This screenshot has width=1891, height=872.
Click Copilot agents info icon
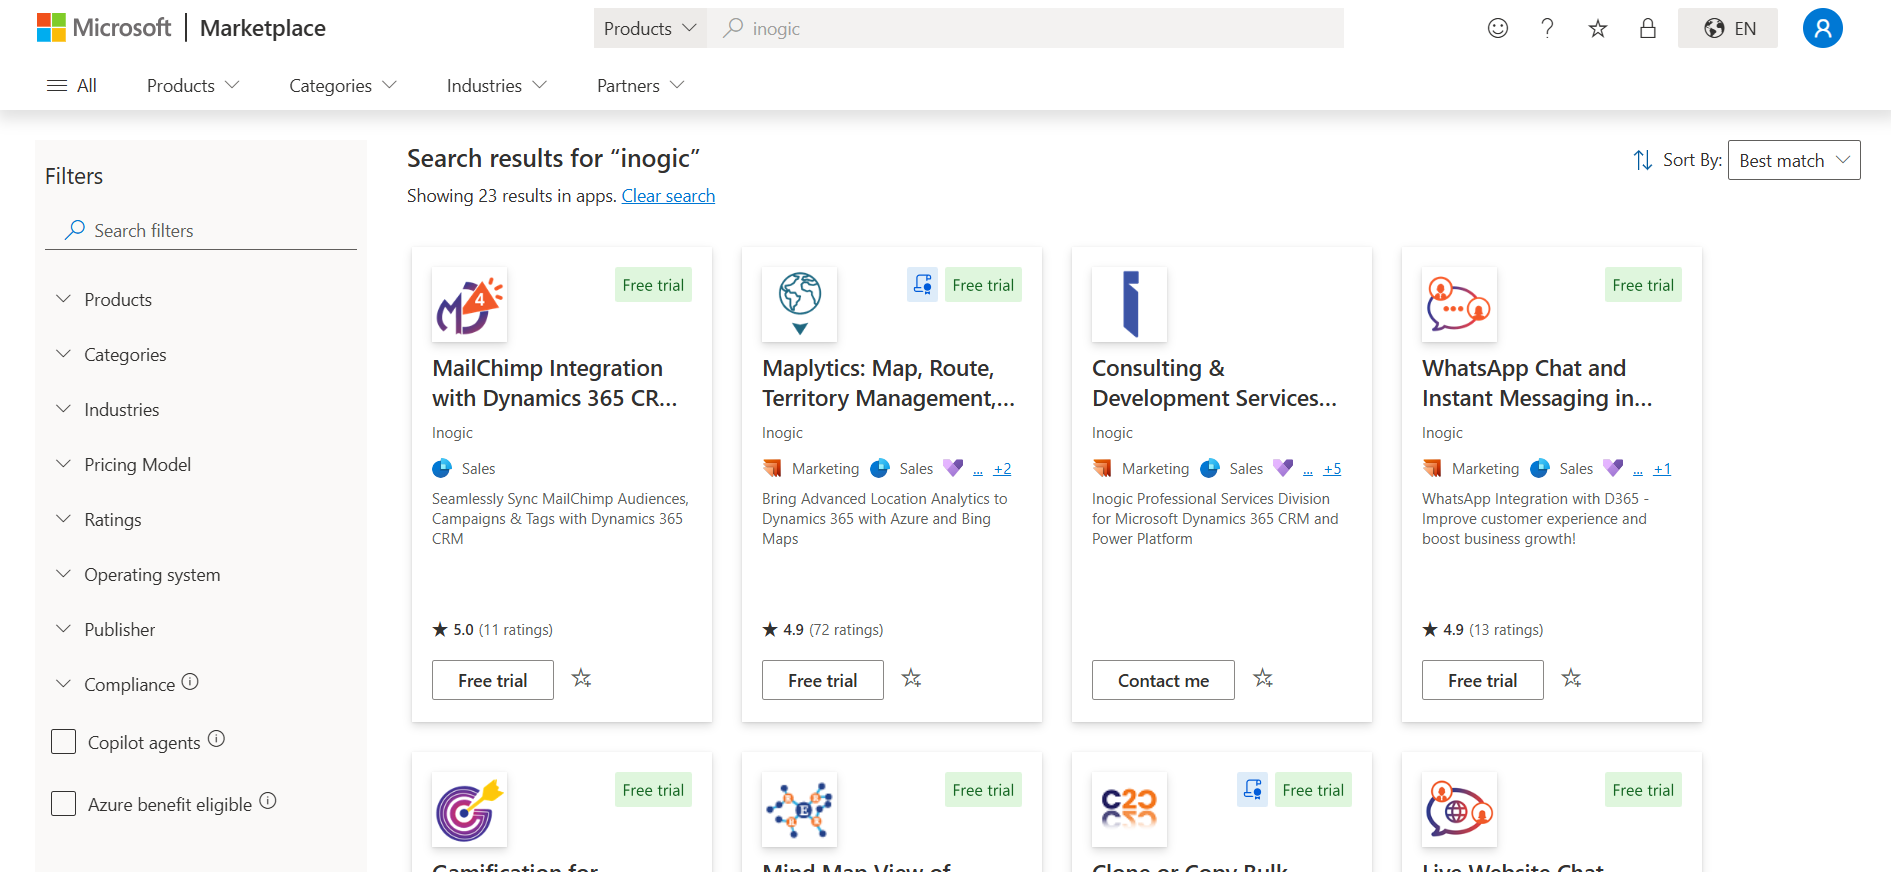click(216, 739)
